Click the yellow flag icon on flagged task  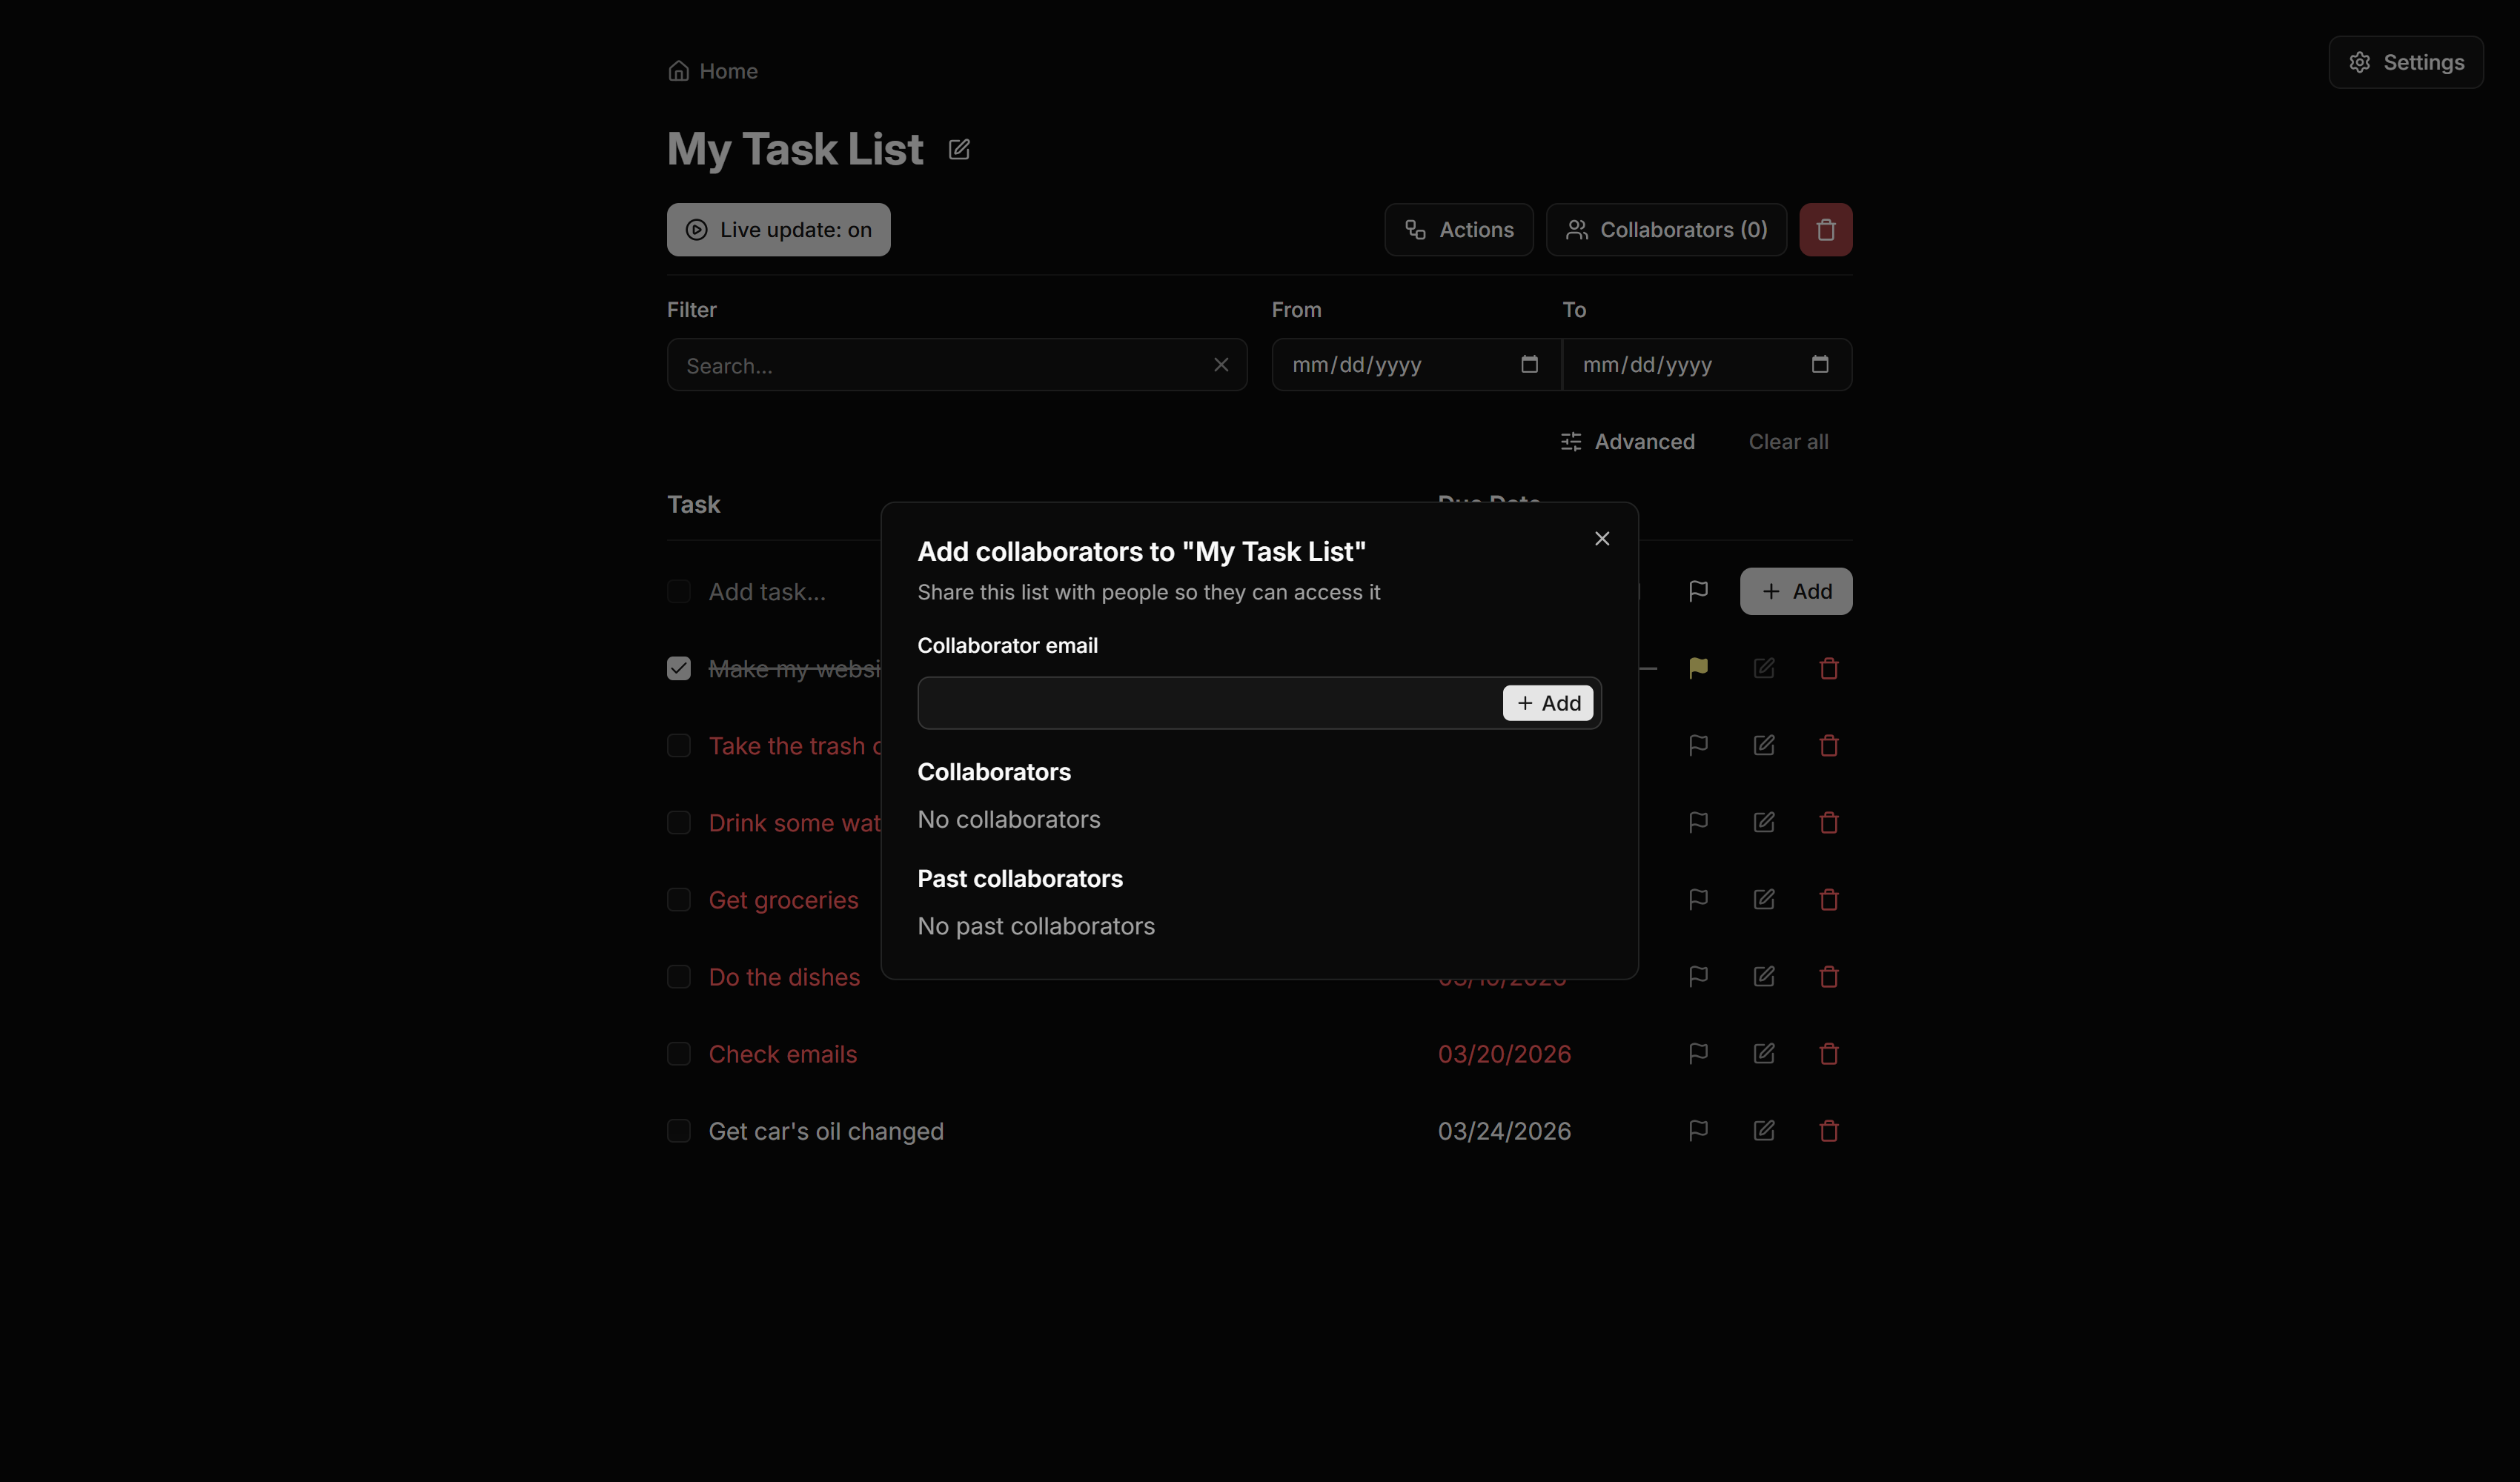click(1697, 667)
